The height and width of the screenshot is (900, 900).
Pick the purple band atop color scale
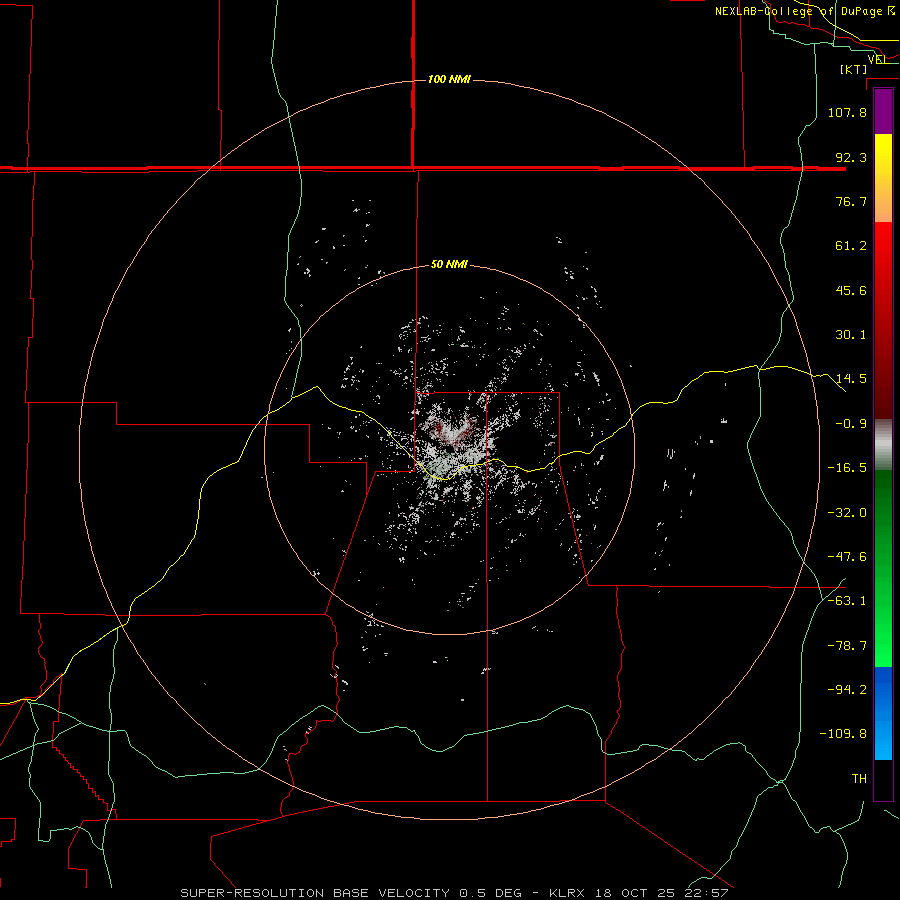point(883,111)
